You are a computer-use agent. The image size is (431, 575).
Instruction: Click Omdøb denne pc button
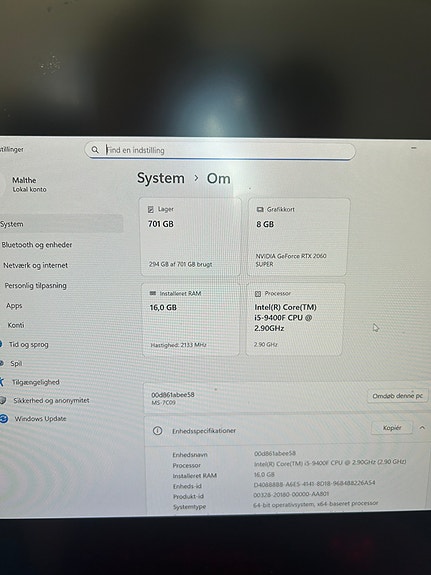pyautogui.click(x=398, y=396)
